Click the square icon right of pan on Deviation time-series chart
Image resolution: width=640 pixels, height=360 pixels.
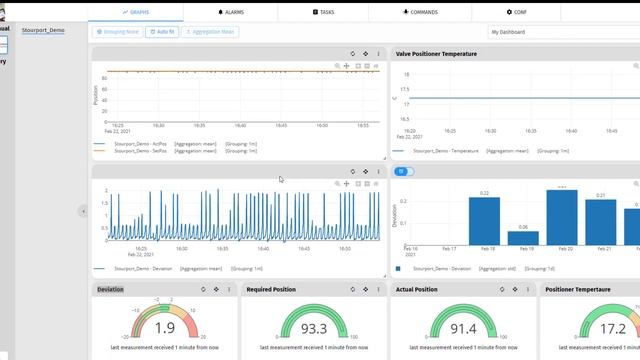pyautogui.click(x=358, y=184)
